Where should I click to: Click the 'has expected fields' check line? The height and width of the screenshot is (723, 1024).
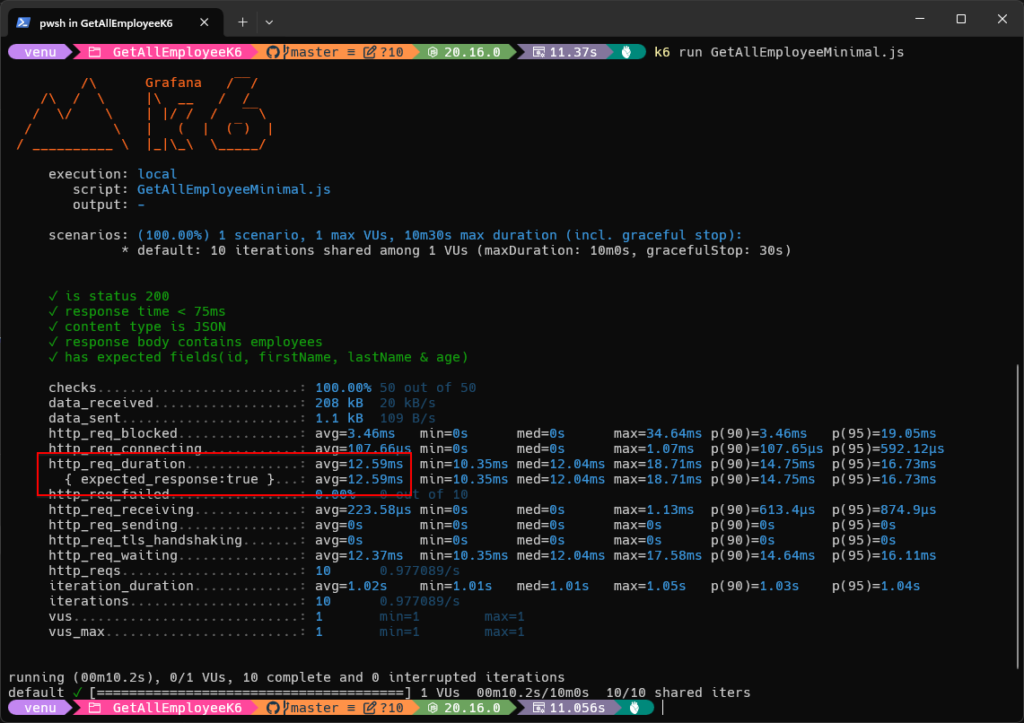(x=259, y=357)
